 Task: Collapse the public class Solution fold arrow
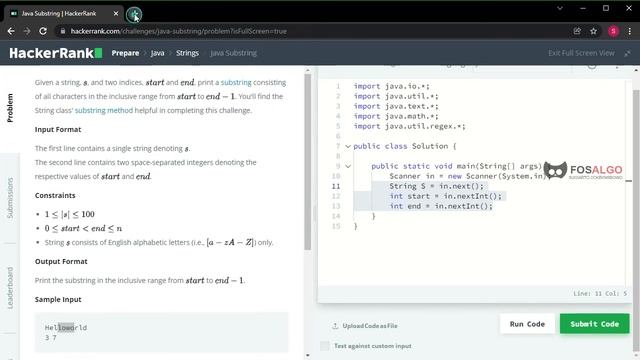[348, 146]
